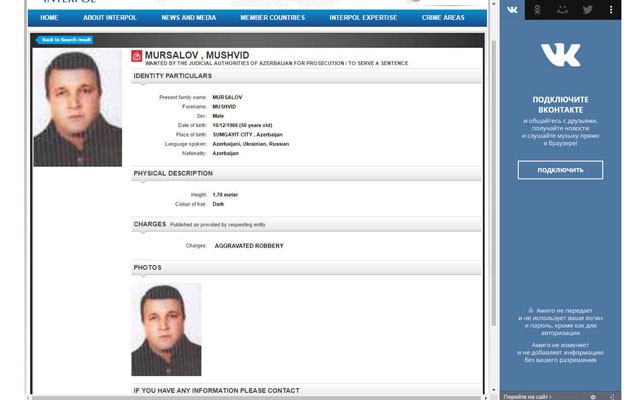This screenshot has width=637, height=400.
Task: Open the three-dot sidebar menu
Action: click(611, 10)
